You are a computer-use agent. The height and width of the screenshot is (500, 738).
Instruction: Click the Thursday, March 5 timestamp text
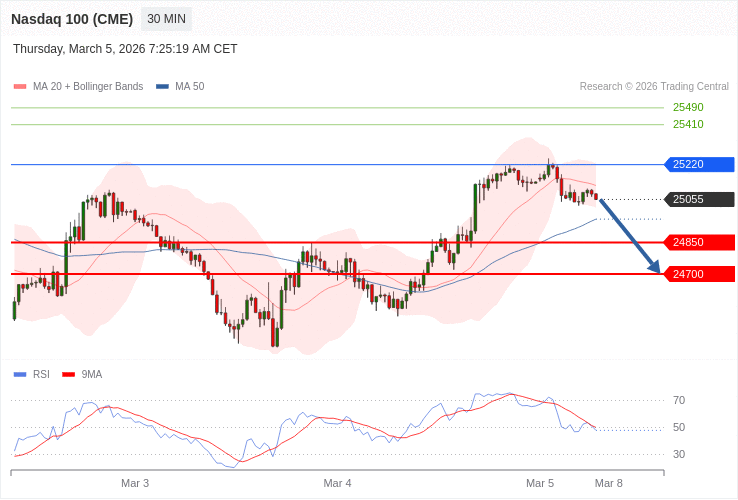click(x=125, y=49)
